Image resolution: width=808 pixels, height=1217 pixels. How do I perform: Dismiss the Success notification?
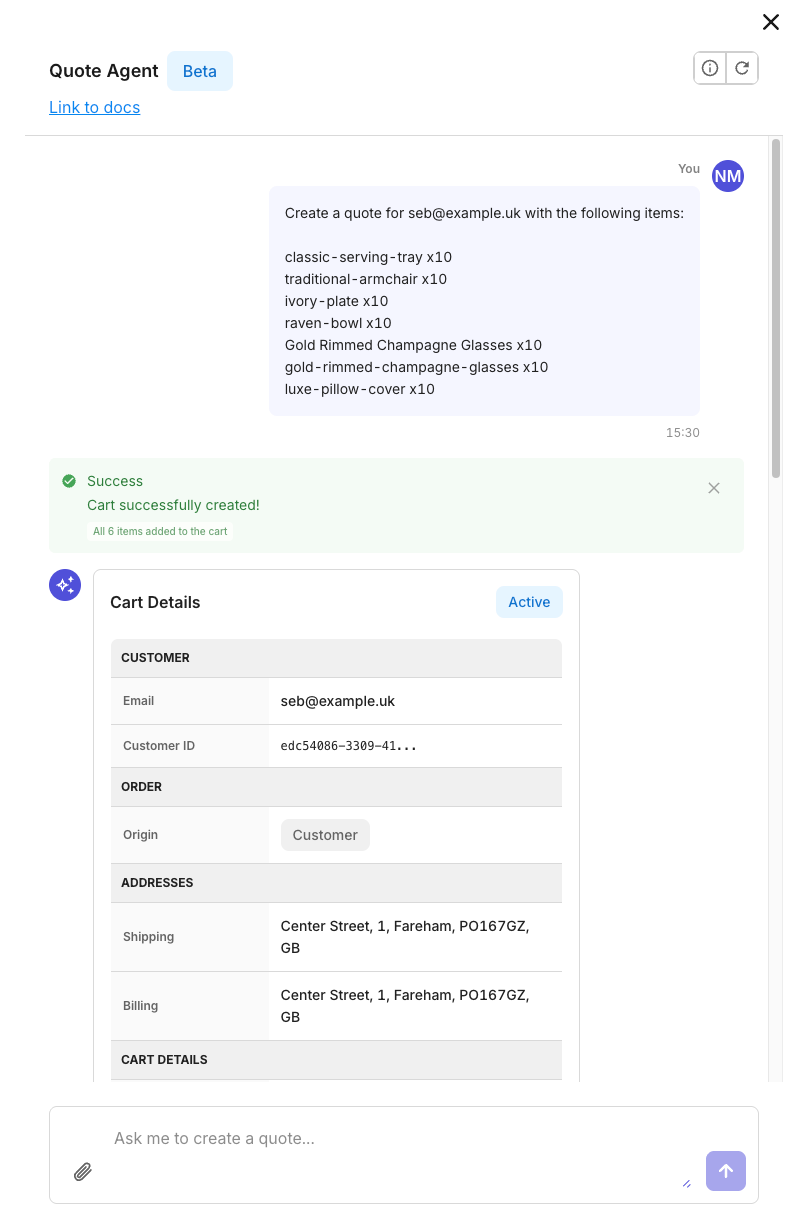point(714,488)
